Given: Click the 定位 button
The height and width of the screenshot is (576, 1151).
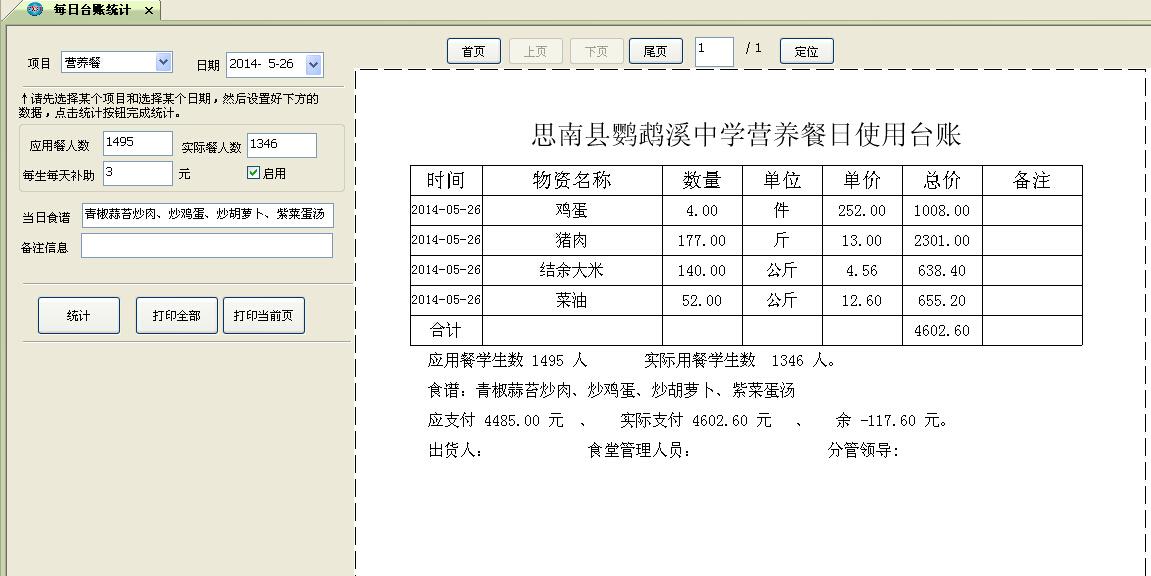Looking at the screenshot, I should coord(806,51).
